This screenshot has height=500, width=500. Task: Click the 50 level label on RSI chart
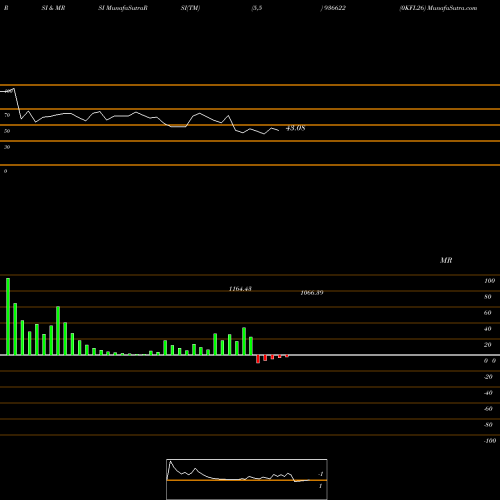[7, 131]
